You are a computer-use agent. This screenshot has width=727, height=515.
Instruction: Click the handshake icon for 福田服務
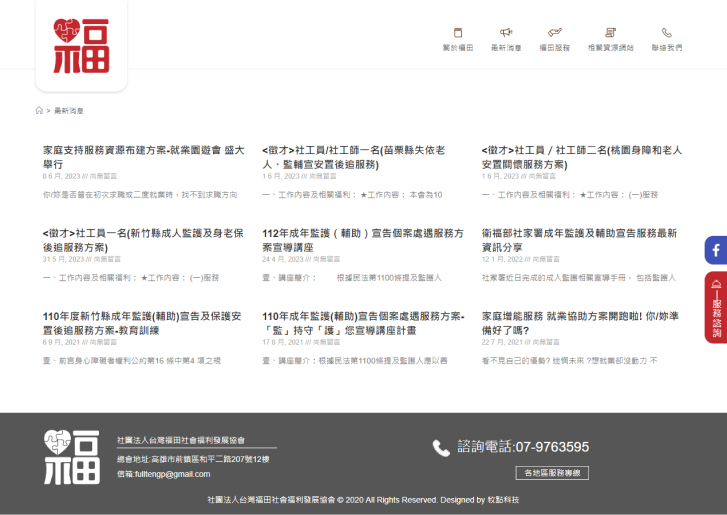click(555, 33)
